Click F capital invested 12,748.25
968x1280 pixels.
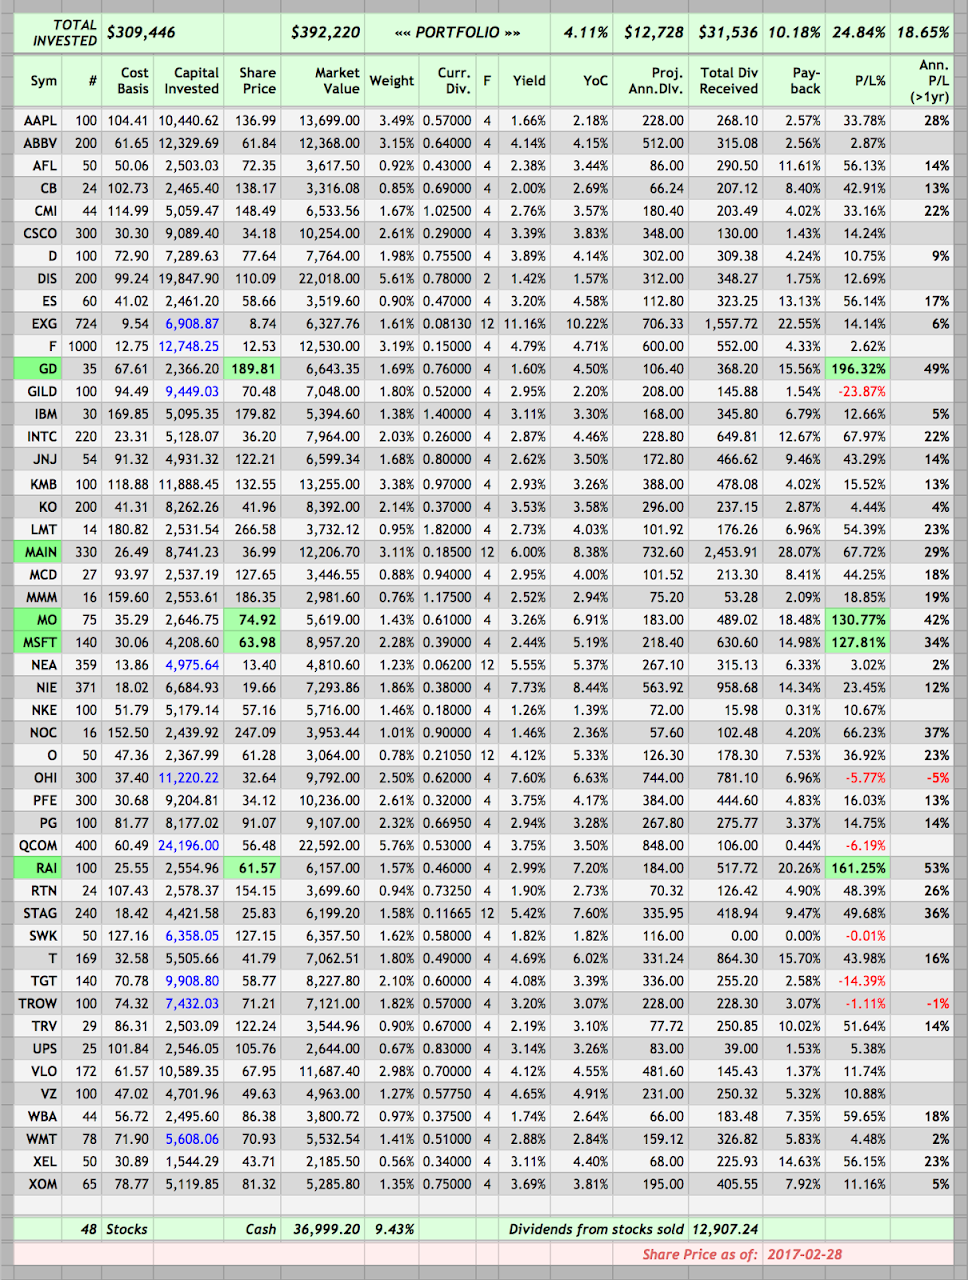[x=188, y=346]
